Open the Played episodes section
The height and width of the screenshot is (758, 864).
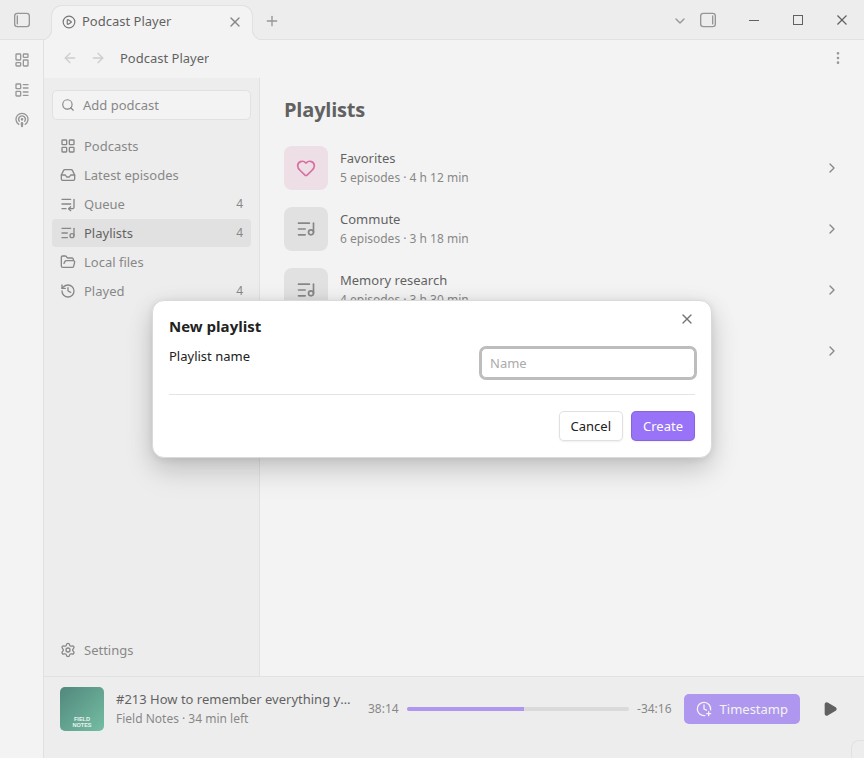point(152,291)
